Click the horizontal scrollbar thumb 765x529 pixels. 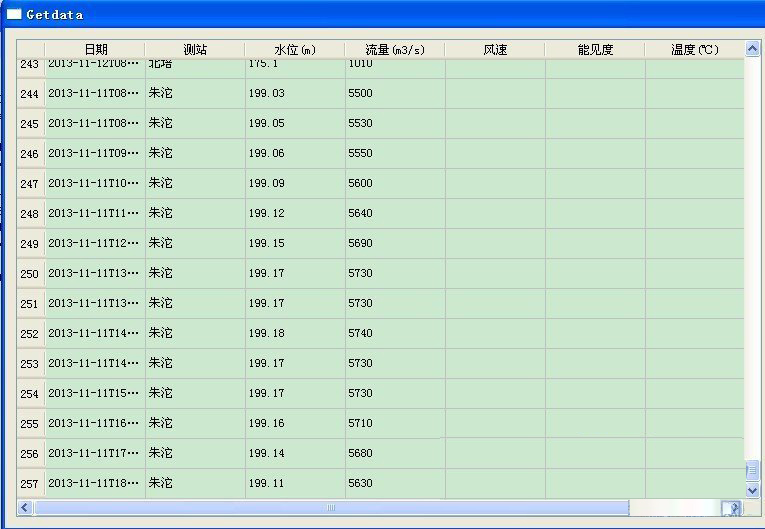330,508
